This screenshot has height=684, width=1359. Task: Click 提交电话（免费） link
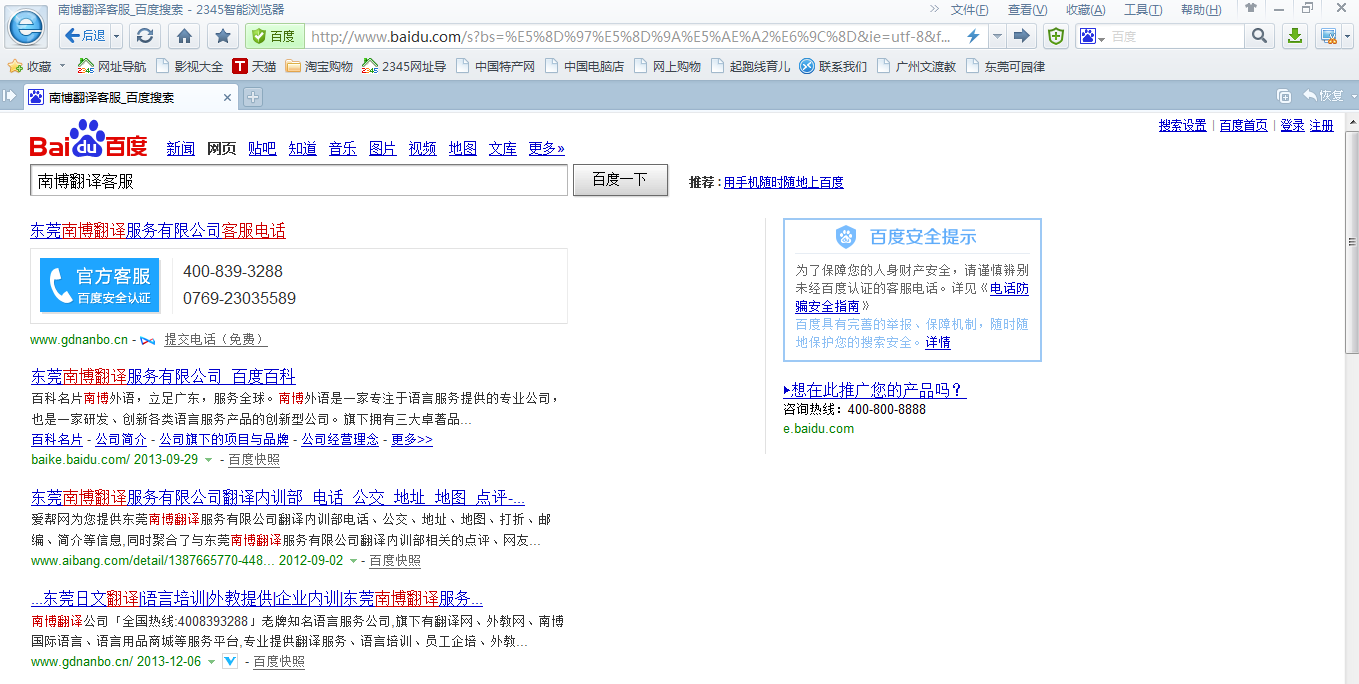click(x=216, y=340)
